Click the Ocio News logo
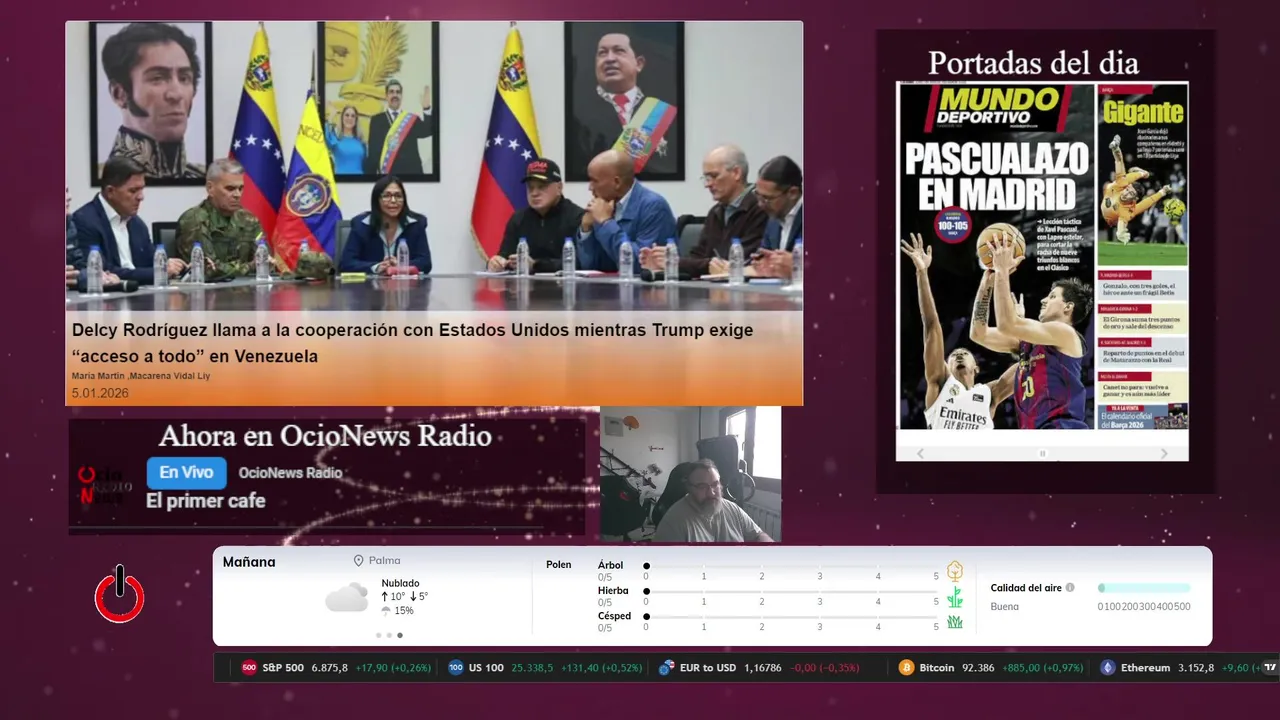The height and width of the screenshot is (720, 1280). click(x=104, y=485)
